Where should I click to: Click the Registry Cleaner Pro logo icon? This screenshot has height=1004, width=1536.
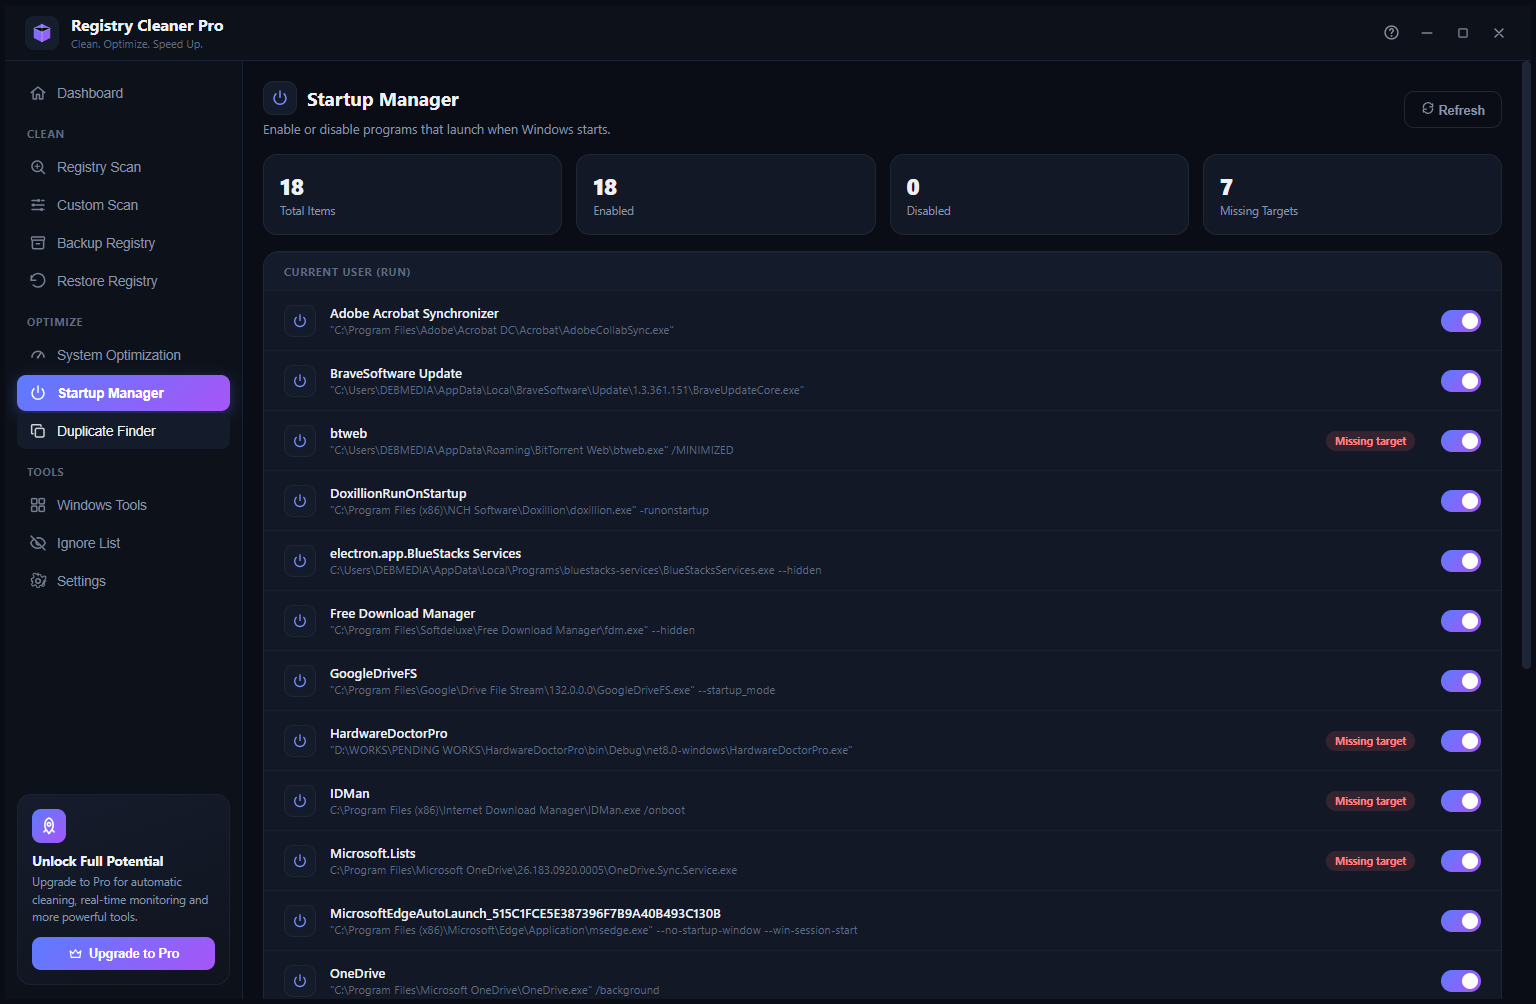pyautogui.click(x=42, y=33)
